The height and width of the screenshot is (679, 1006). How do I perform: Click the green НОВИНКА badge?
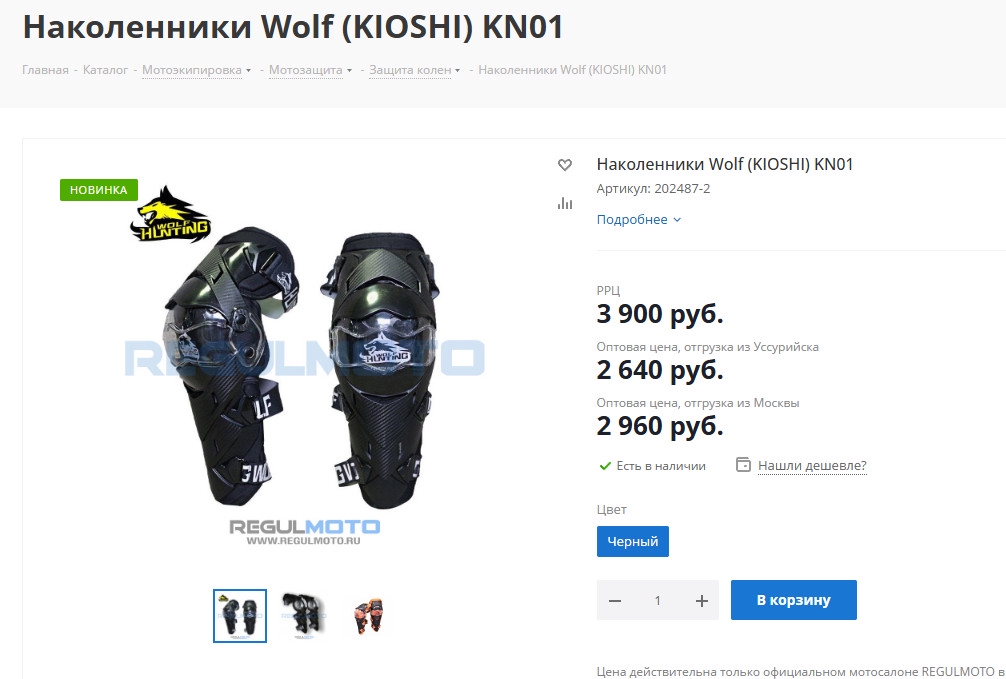[x=99, y=190]
